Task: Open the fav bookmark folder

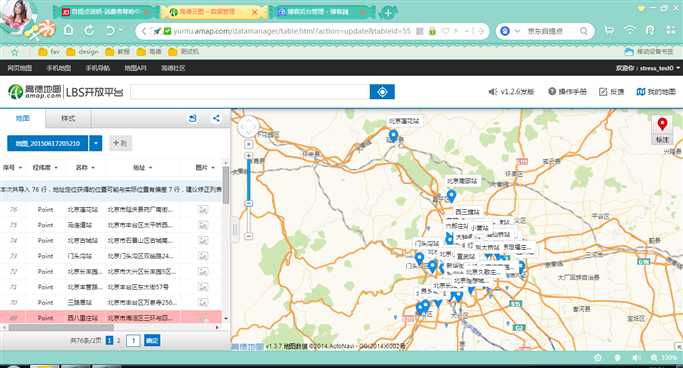Action: pos(49,52)
